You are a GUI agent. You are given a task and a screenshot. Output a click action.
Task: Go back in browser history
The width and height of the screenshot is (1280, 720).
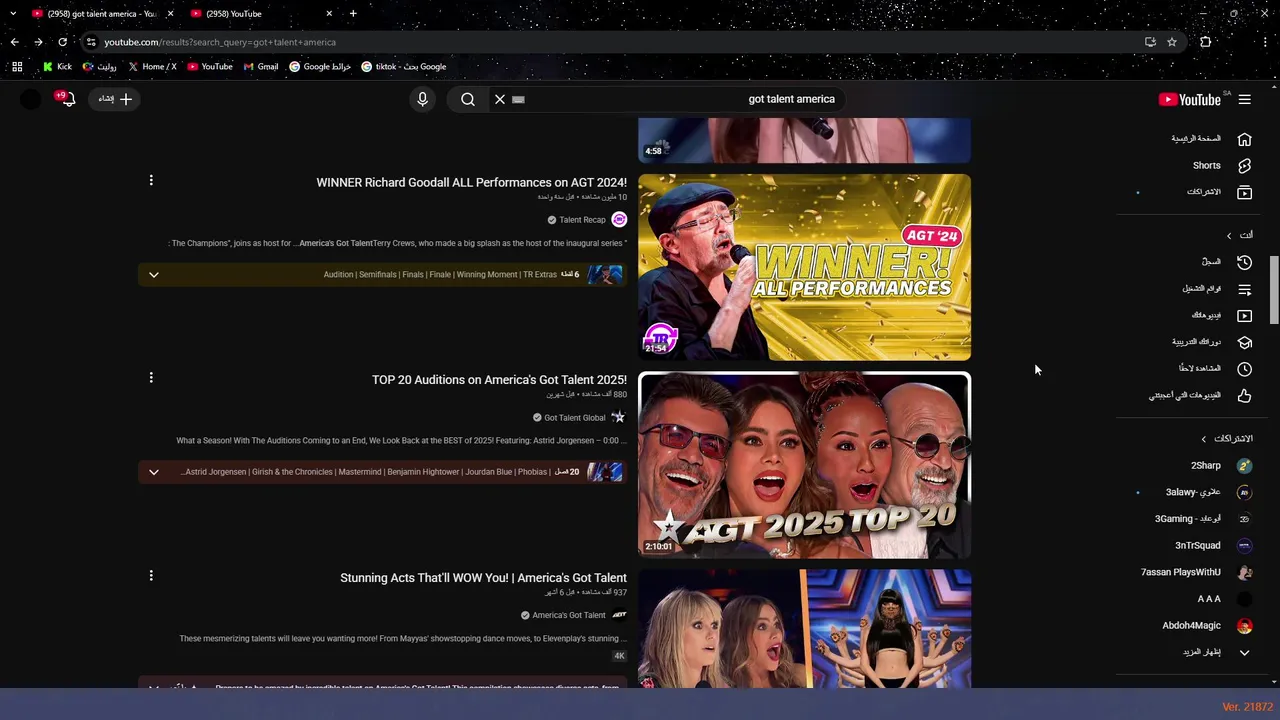pos(14,42)
